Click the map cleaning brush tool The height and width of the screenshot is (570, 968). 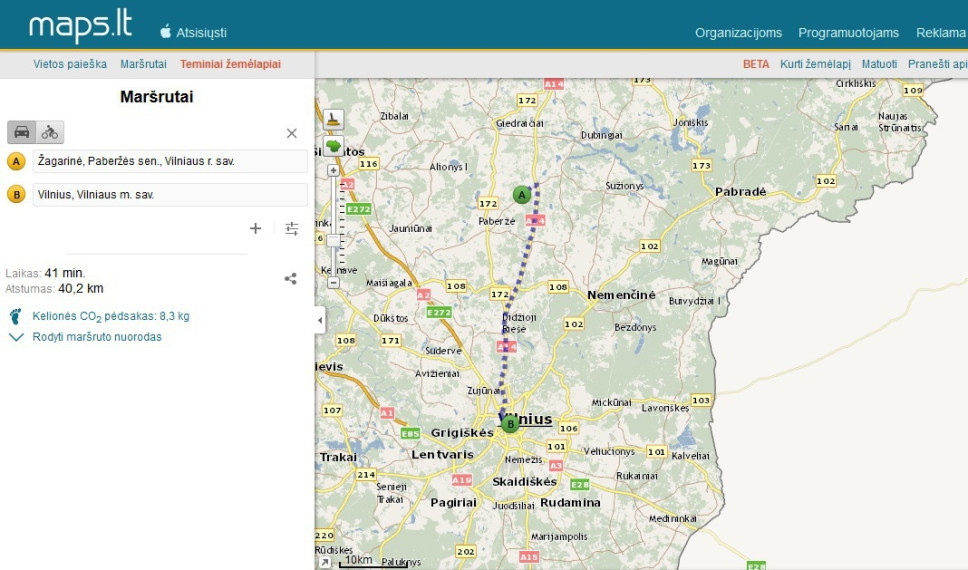(333, 119)
